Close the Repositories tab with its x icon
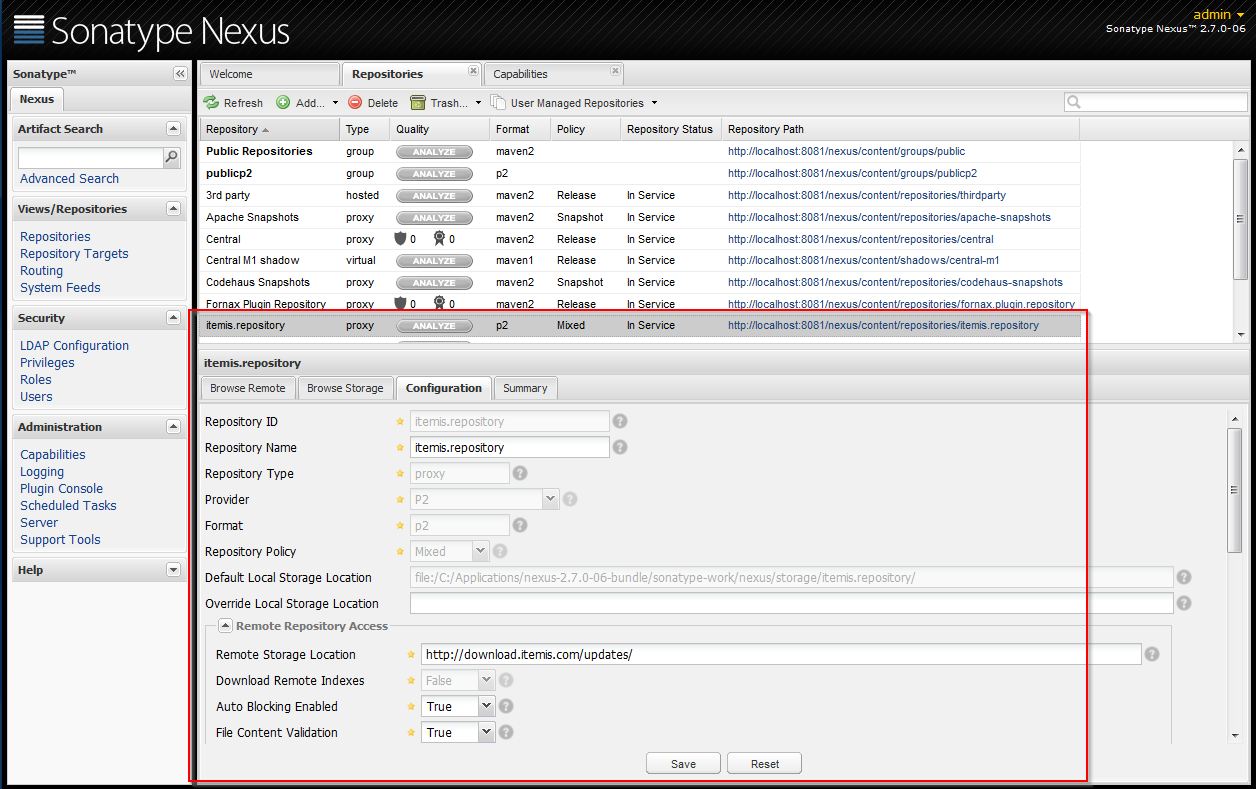 473,71
